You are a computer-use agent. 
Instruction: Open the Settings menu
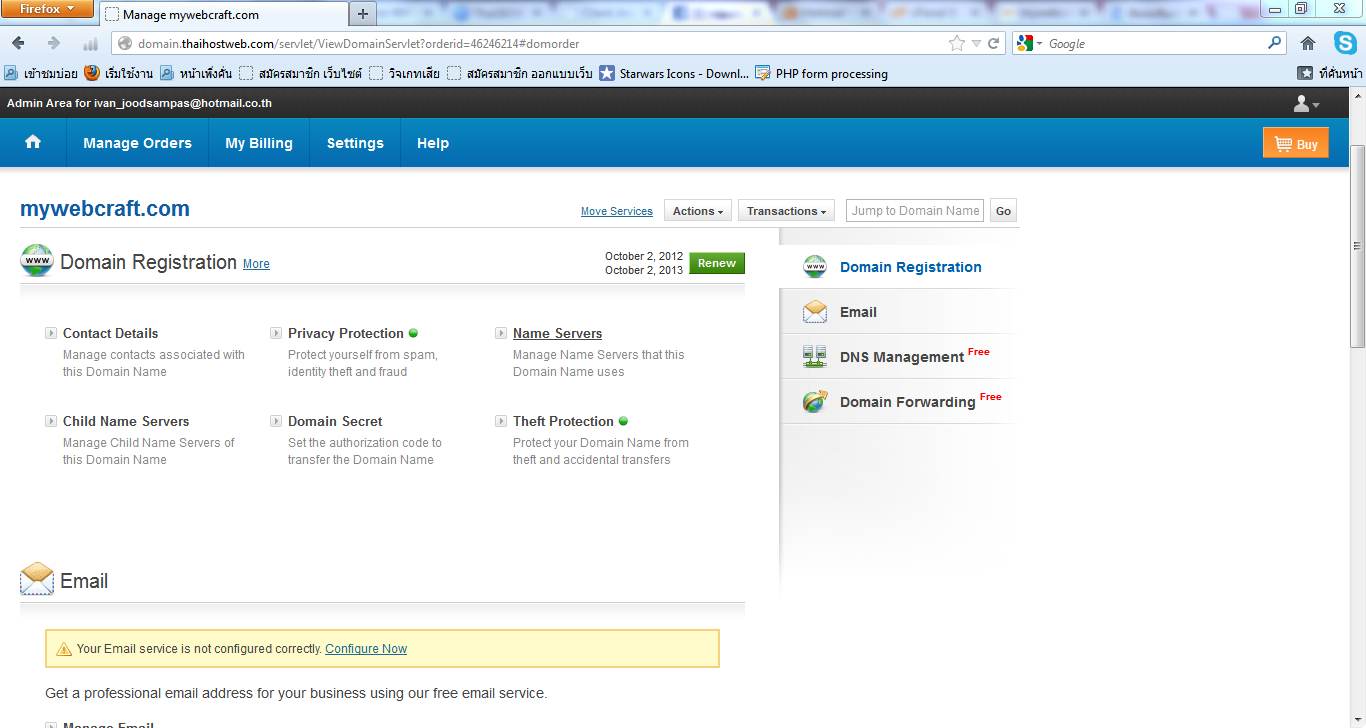(x=355, y=143)
